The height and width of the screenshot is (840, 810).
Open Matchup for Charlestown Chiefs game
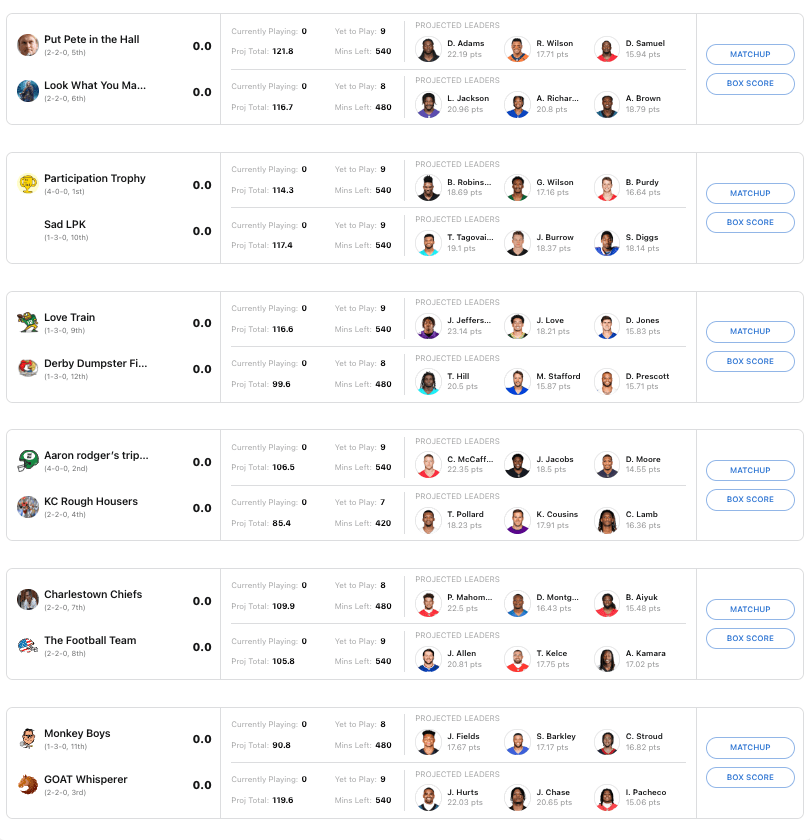click(750, 609)
